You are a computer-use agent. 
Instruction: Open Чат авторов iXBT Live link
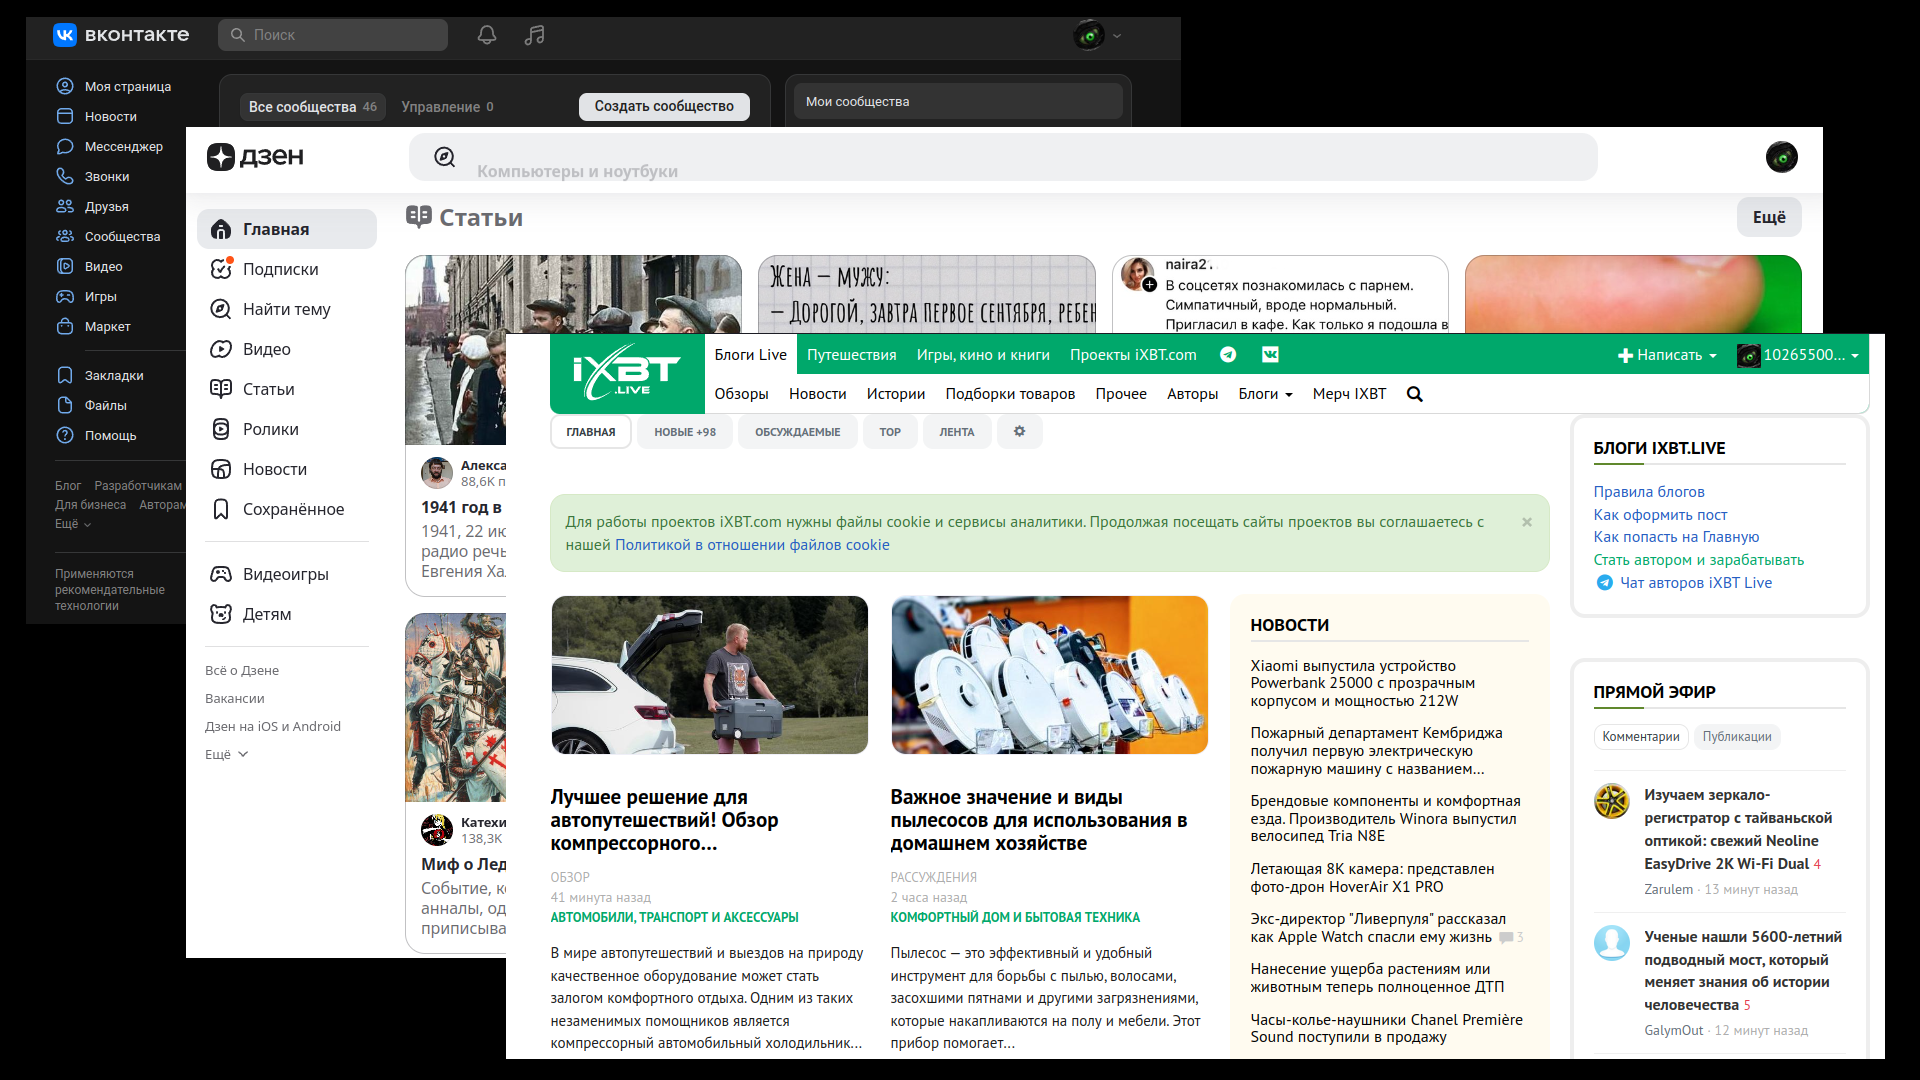1695,583
